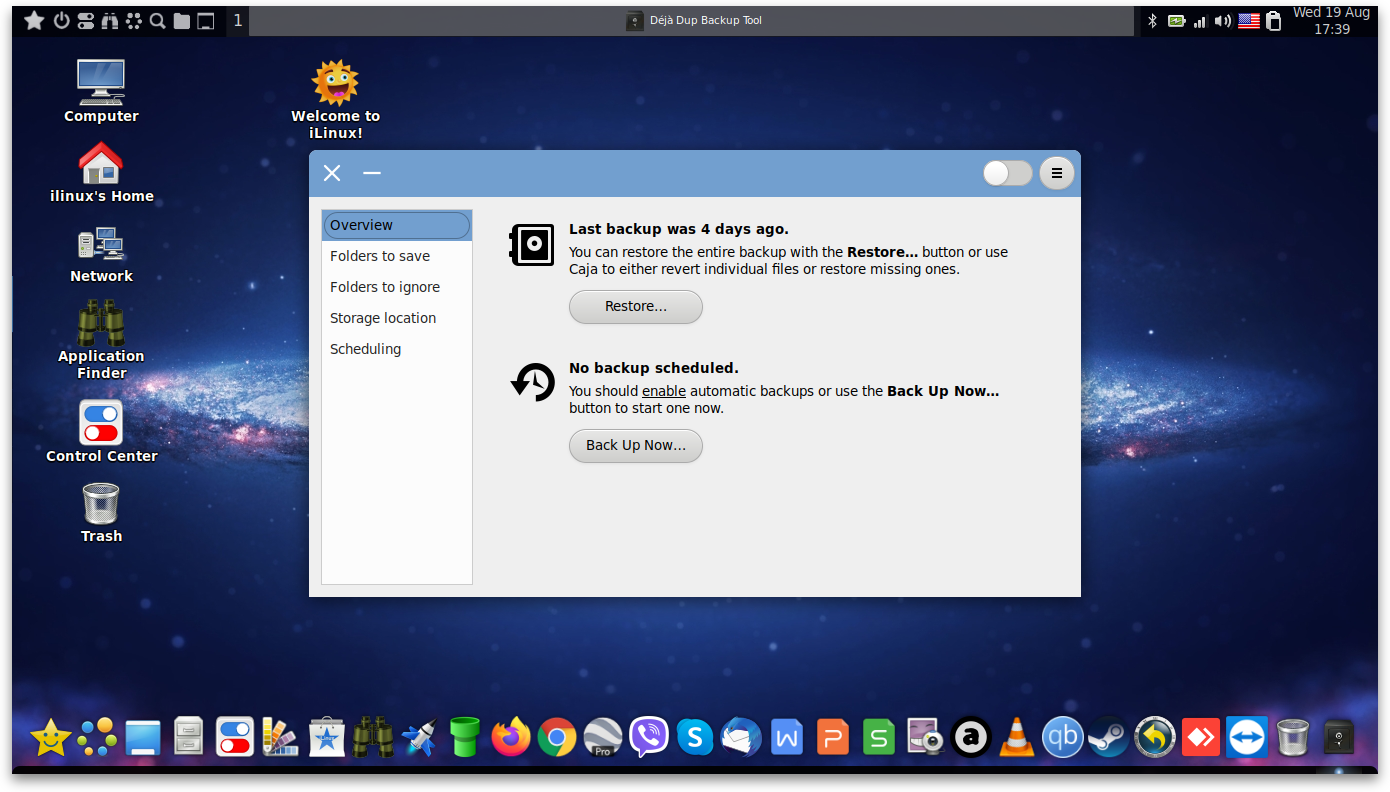Open the Trash on the desktop

(101, 512)
